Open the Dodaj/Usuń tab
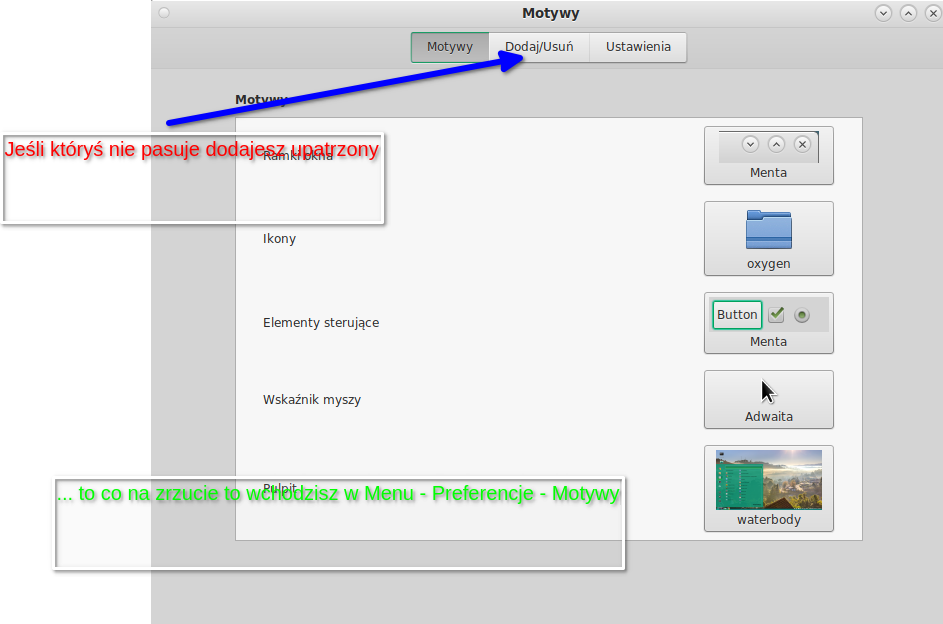This screenshot has width=943, height=624. pos(539,47)
